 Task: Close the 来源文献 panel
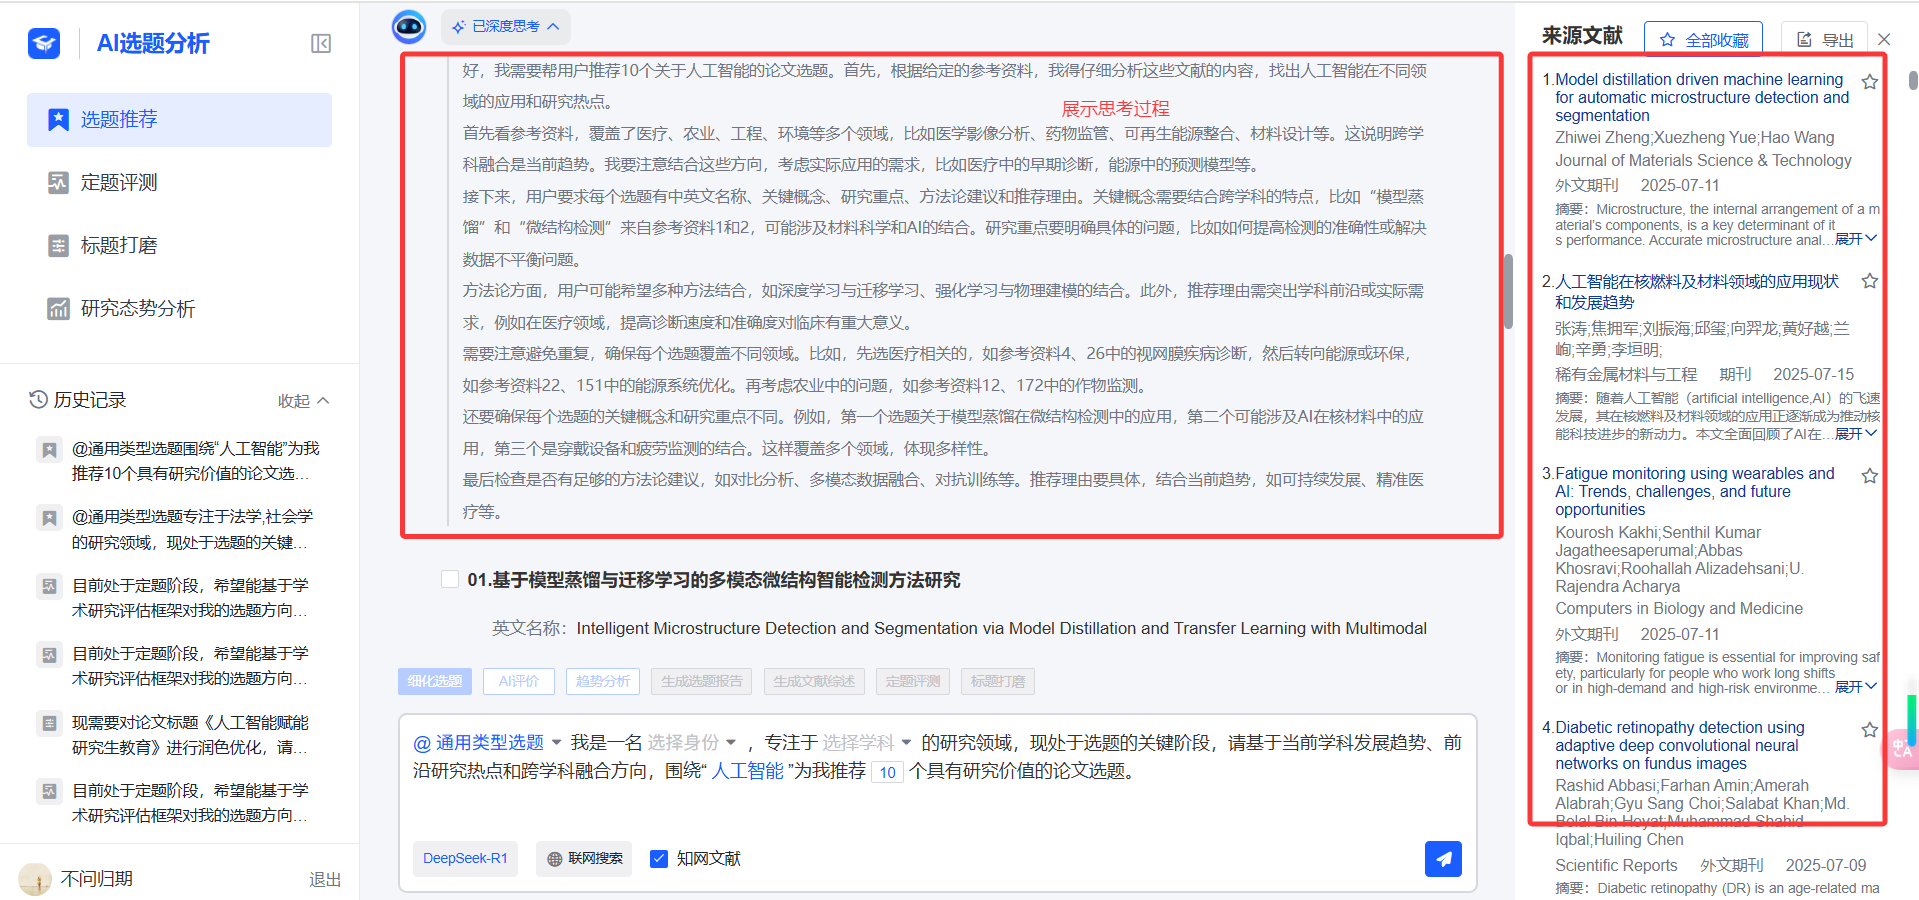[x=1884, y=40]
